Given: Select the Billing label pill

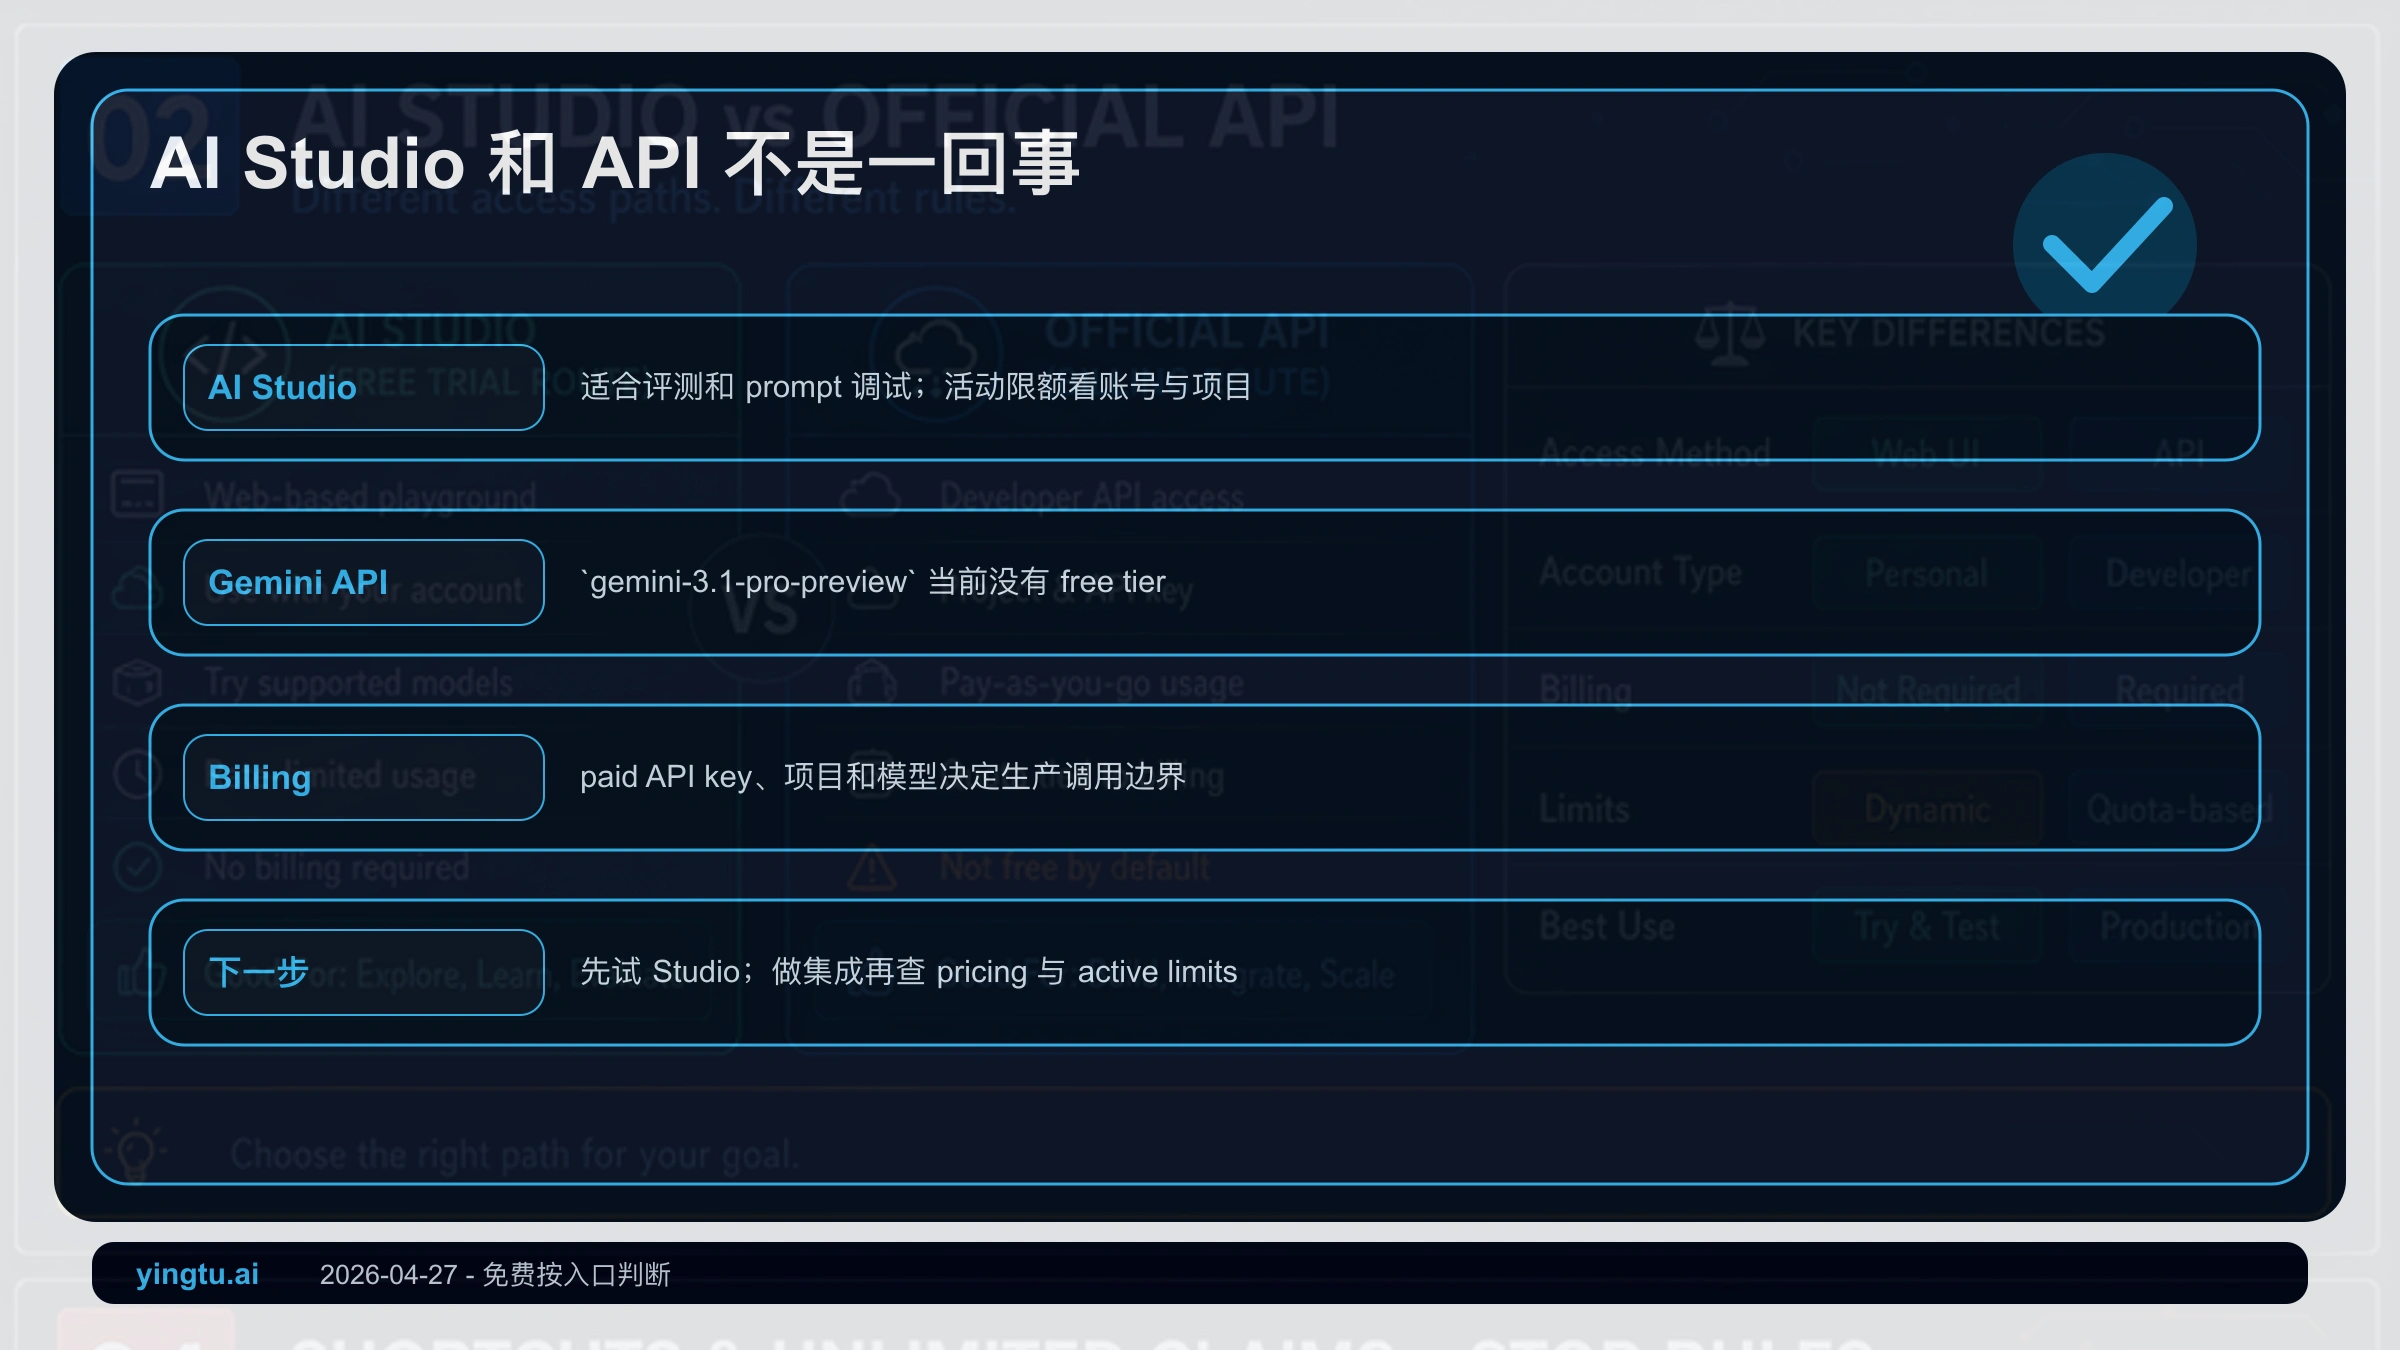Looking at the screenshot, I should (x=364, y=777).
